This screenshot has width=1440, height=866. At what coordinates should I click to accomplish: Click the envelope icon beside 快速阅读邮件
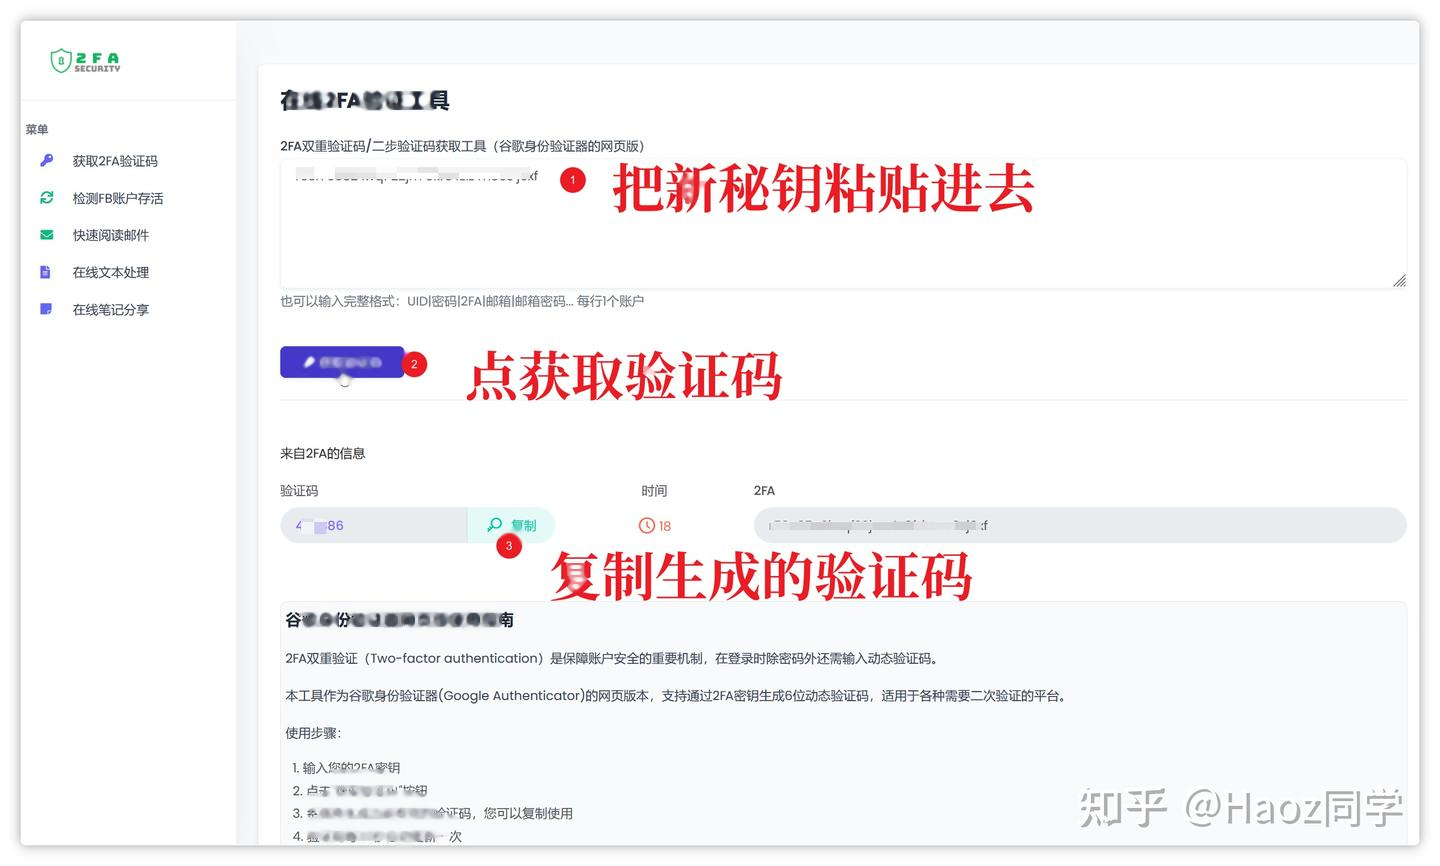coord(46,235)
